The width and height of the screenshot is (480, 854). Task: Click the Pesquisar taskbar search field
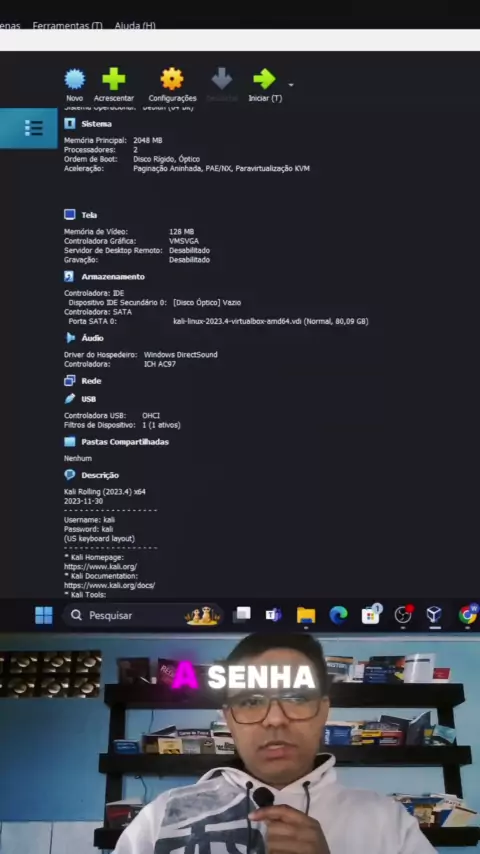click(x=143, y=615)
